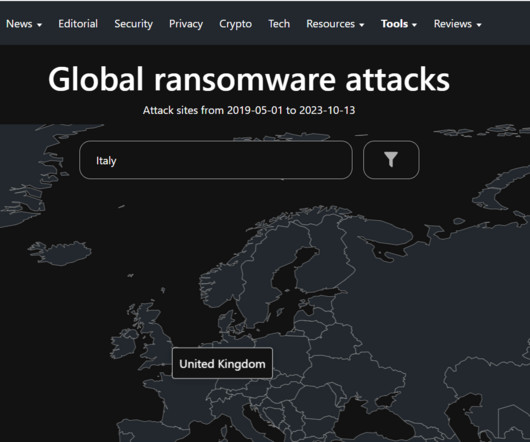This screenshot has width=530, height=442.
Task: Open the Security section
Action: click(134, 24)
